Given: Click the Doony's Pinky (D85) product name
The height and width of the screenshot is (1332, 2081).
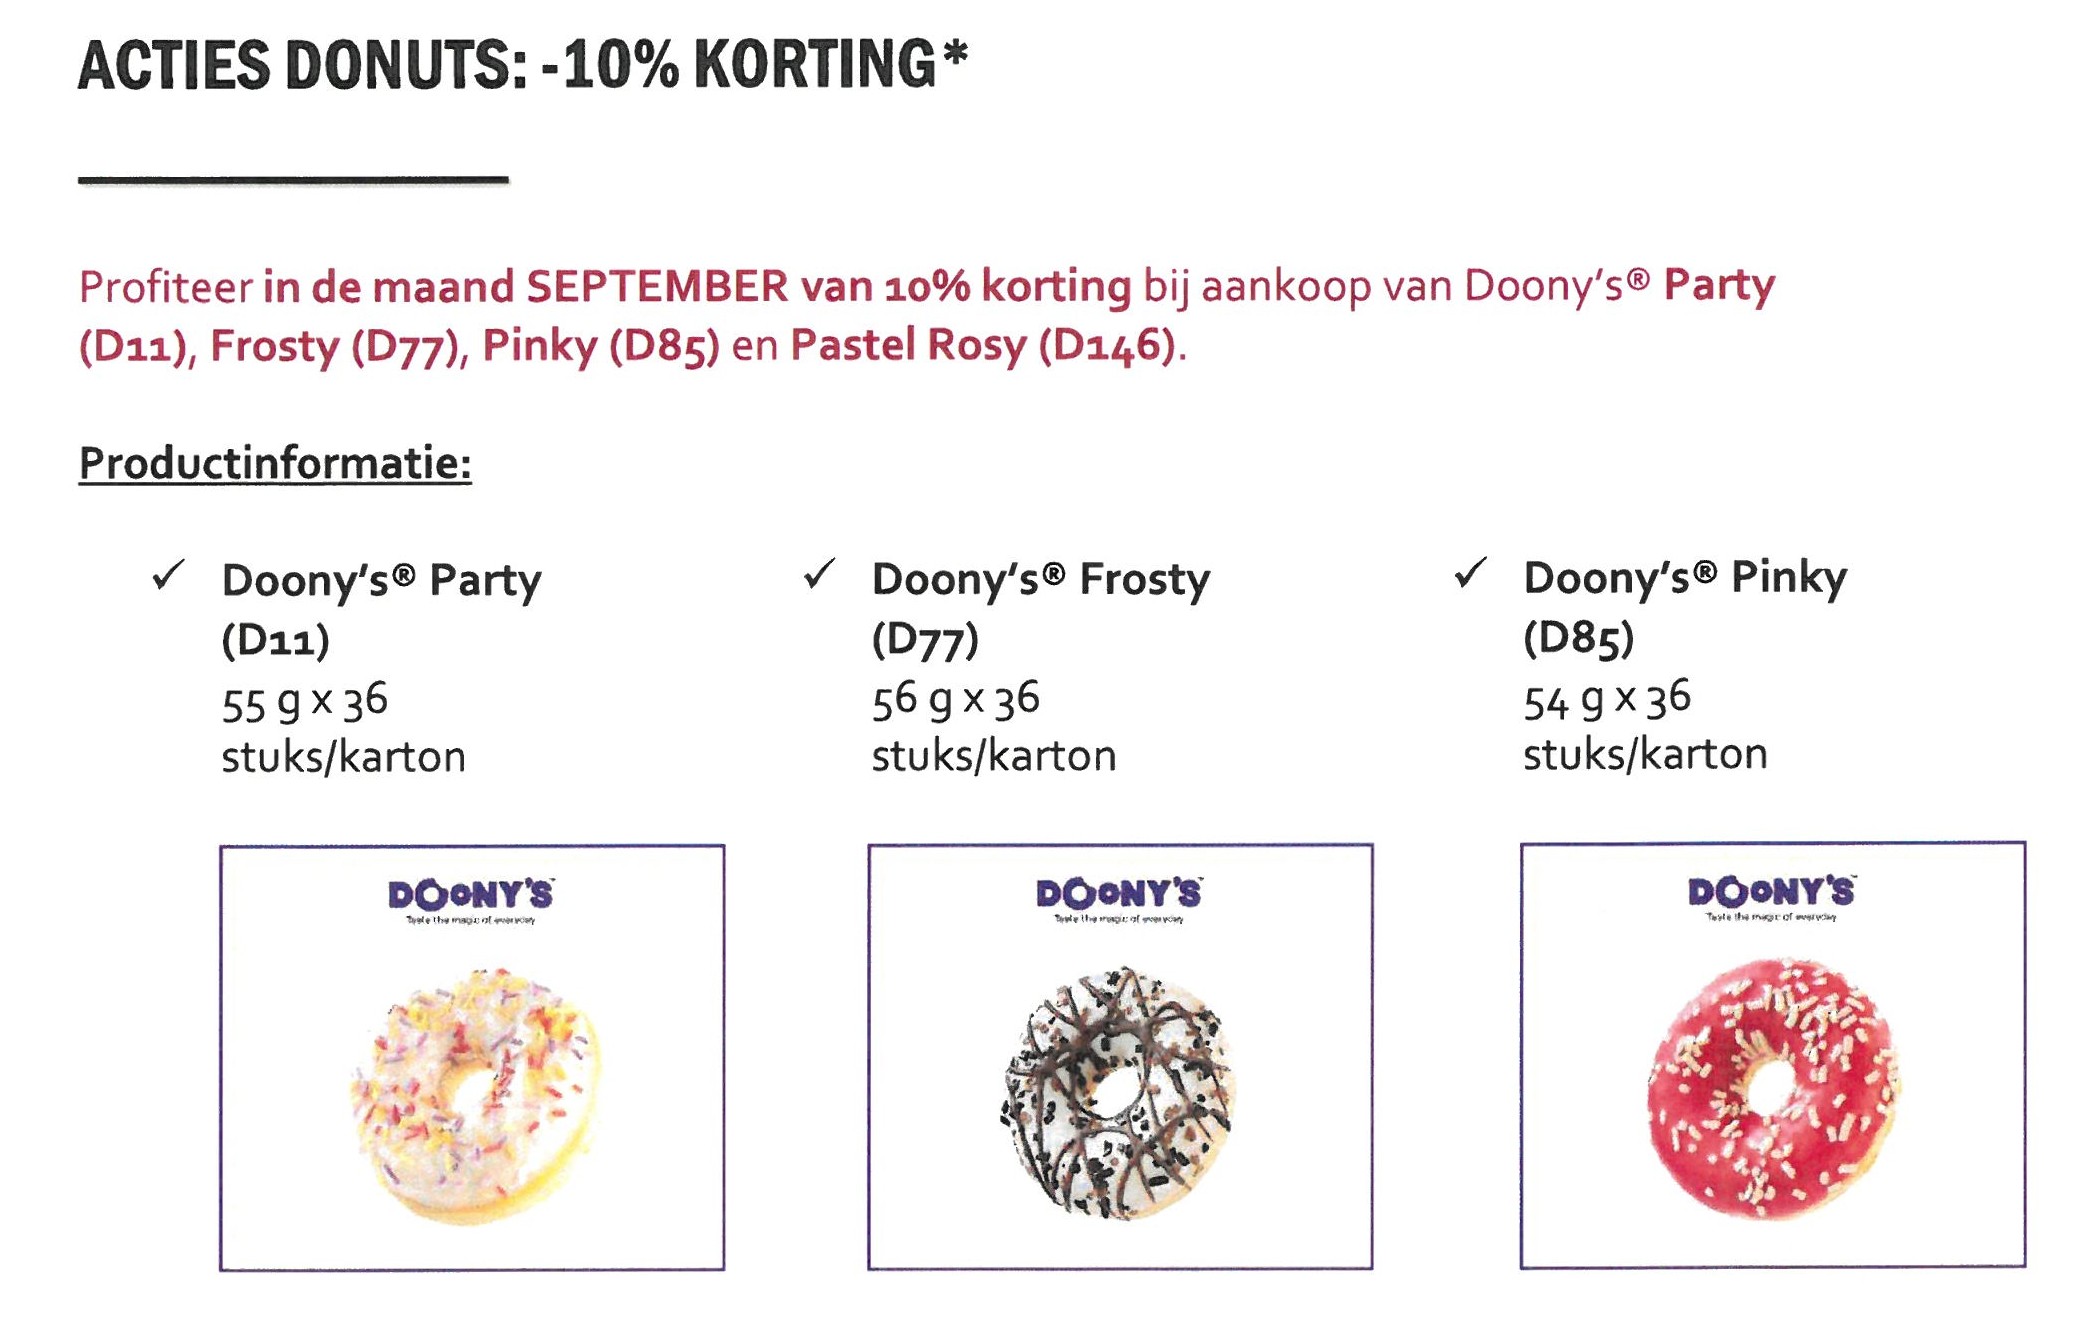Looking at the screenshot, I should [1685, 606].
